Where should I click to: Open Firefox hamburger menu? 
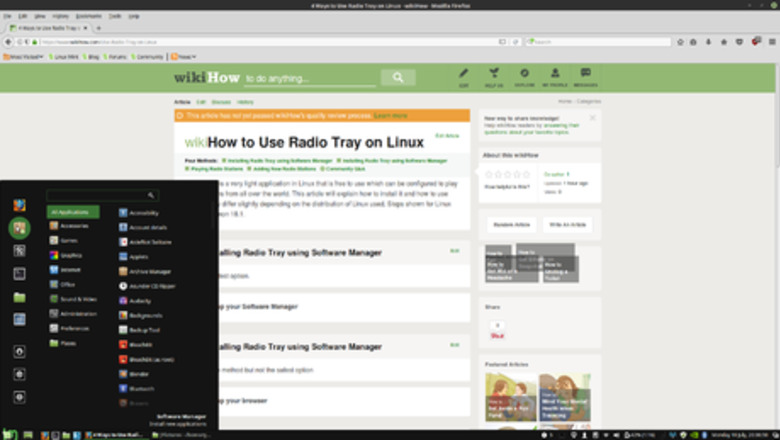coord(772,42)
